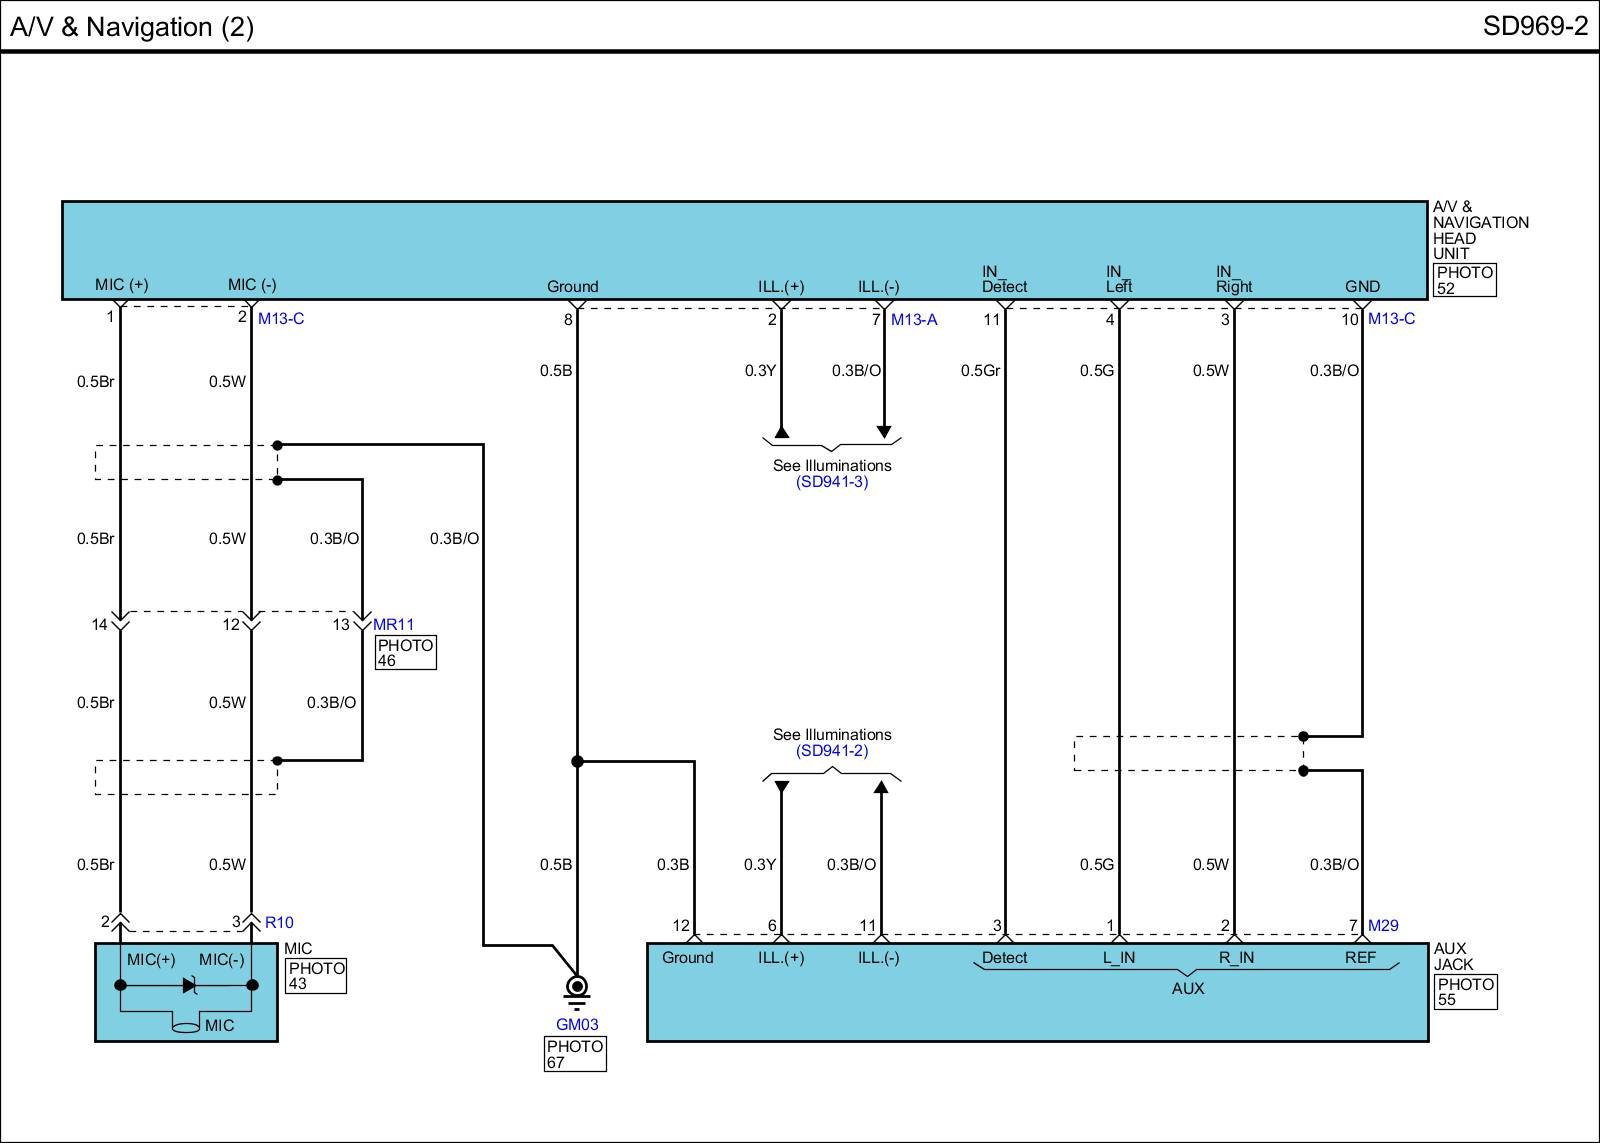Click the arrowhead on the 0.3B/O wire under M13-A
Screen dimensions: 1600x1143
(884, 432)
